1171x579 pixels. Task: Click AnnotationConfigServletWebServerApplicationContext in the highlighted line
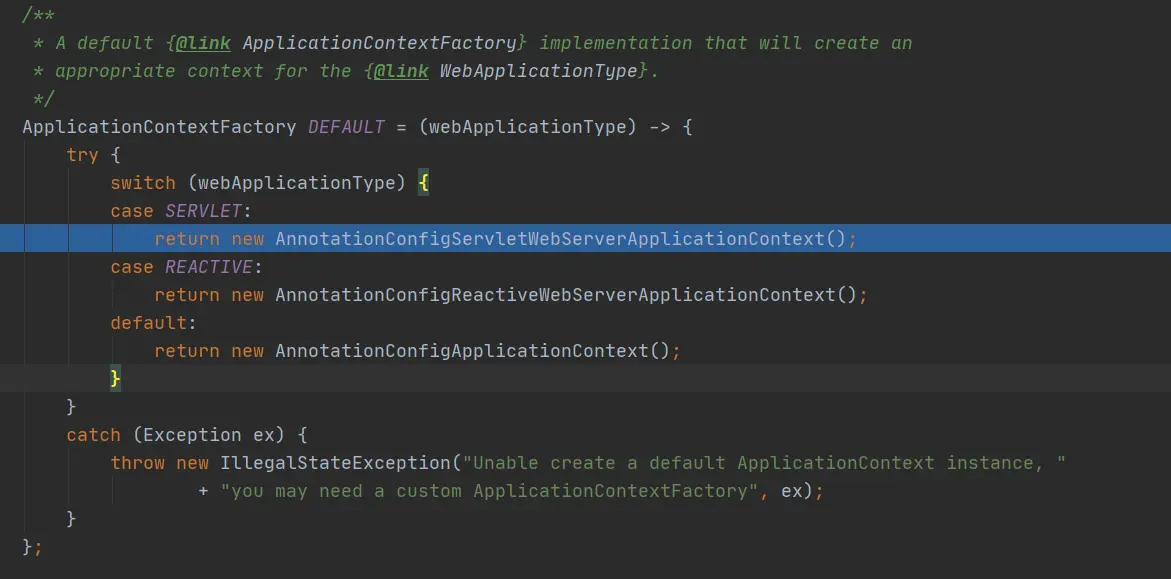(550, 239)
